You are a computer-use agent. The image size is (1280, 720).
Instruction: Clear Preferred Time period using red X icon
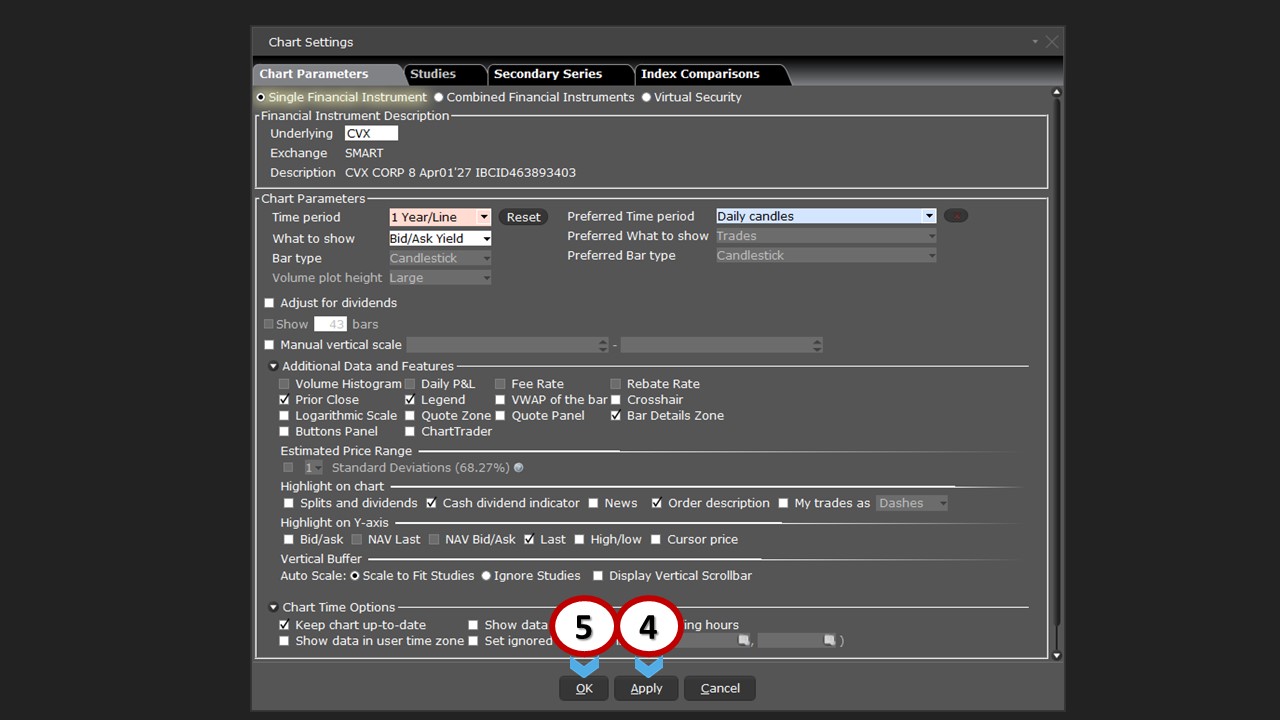click(x=955, y=215)
